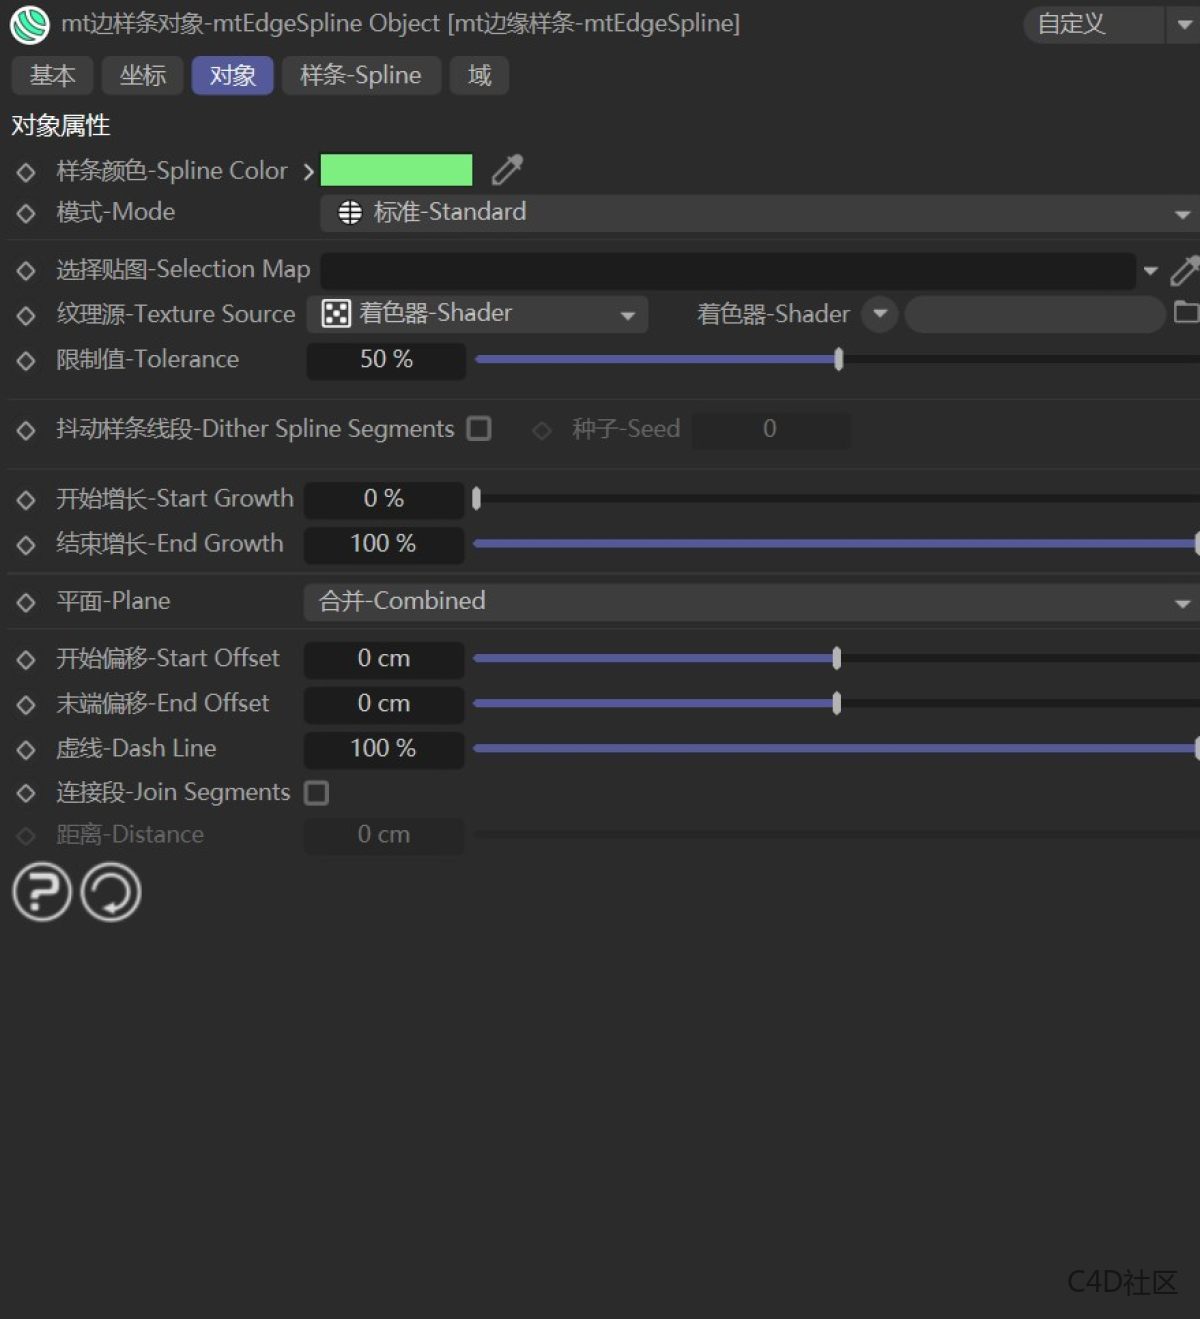Viewport: 1200px width, 1319px height.
Task: Click the eyedropper beside Selection Map
Action: tap(1185, 270)
